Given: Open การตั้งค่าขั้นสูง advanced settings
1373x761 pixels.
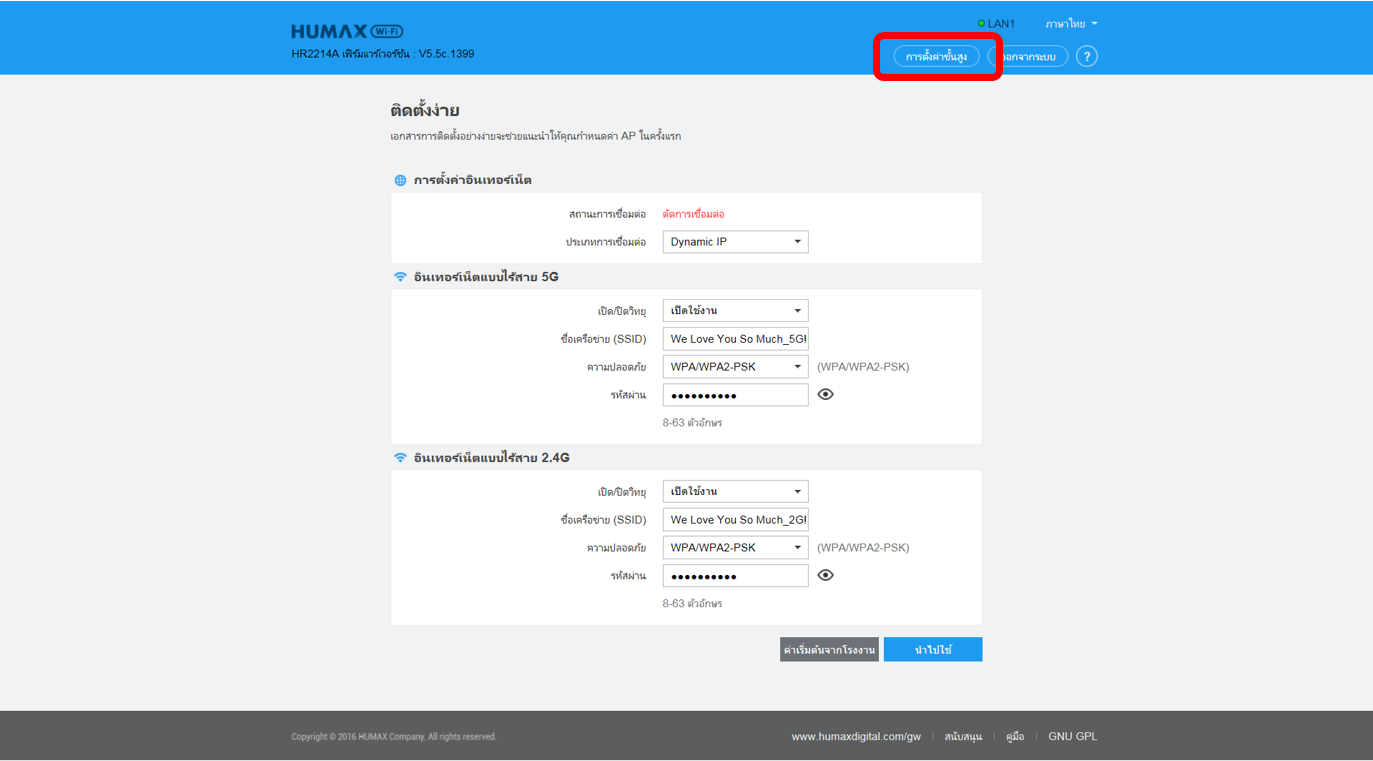Looking at the screenshot, I should click(x=936, y=57).
